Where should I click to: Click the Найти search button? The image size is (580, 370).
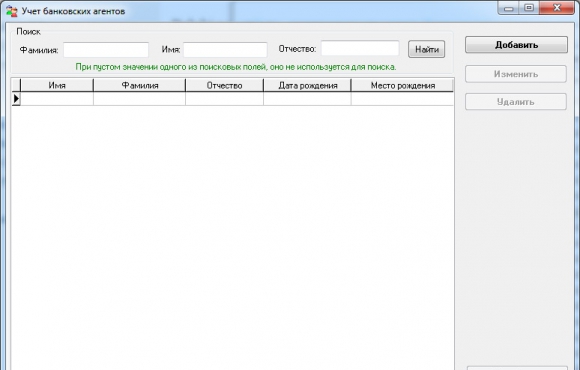click(426, 49)
